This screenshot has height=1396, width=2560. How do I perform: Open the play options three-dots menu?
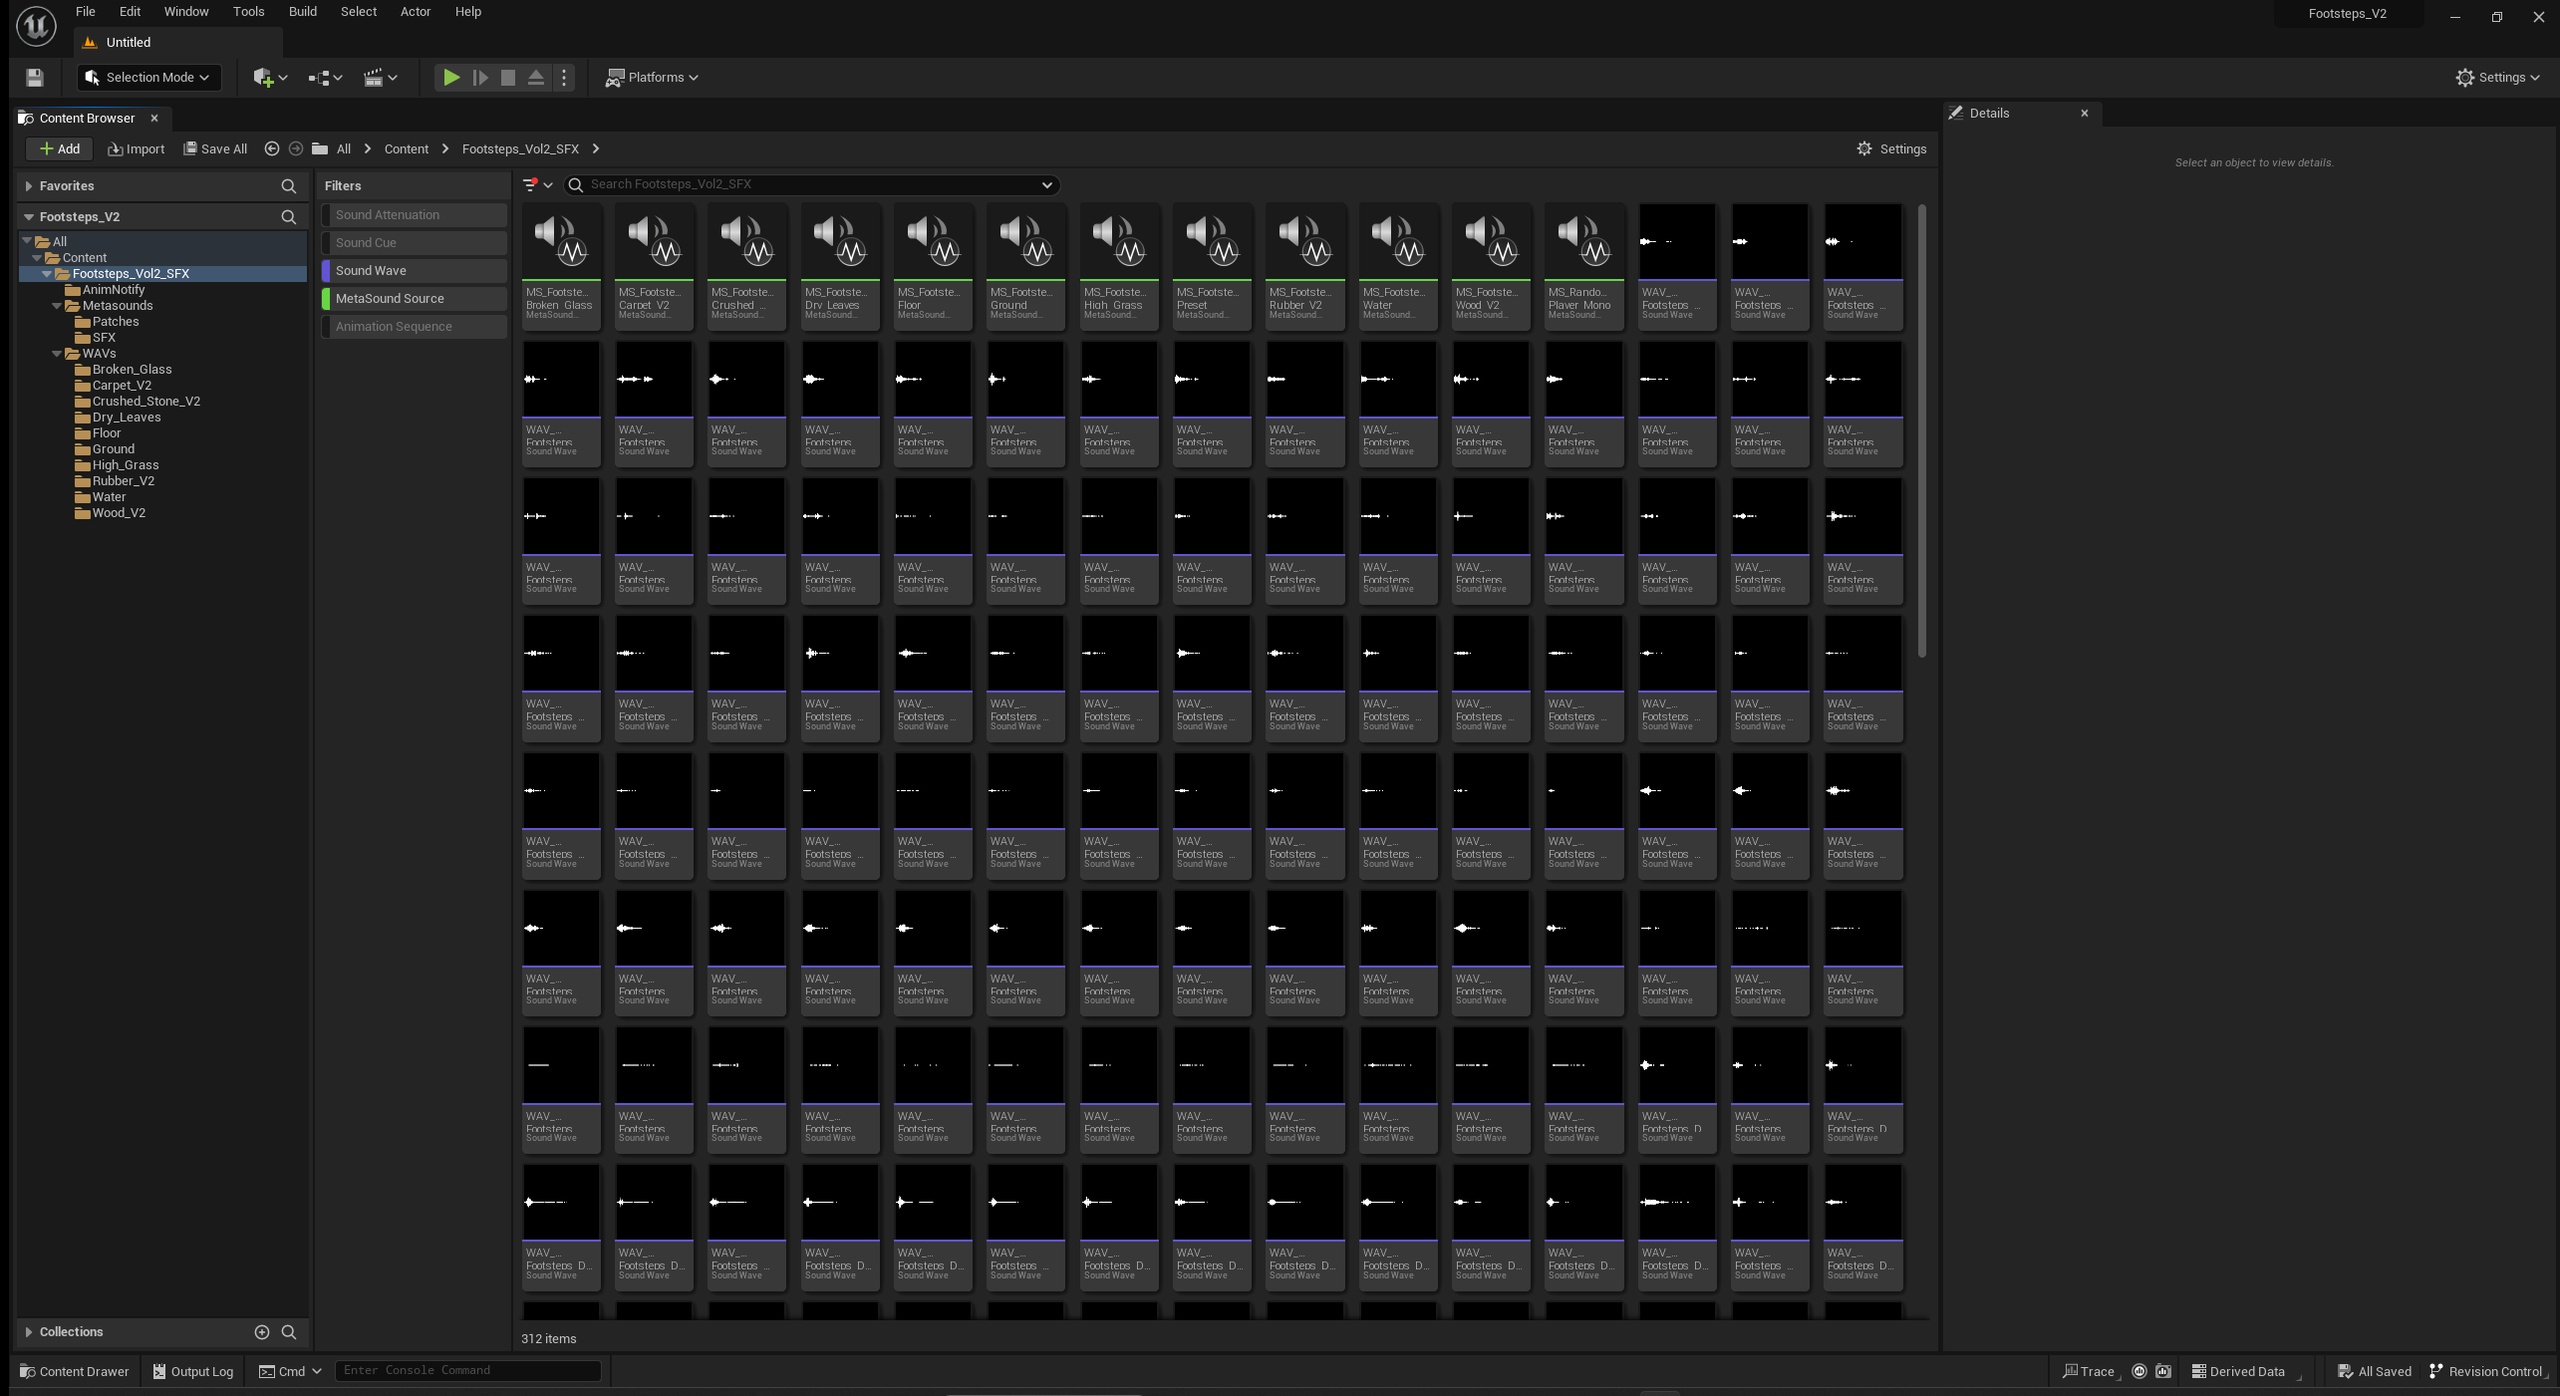pyautogui.click(x=564, y=77)
